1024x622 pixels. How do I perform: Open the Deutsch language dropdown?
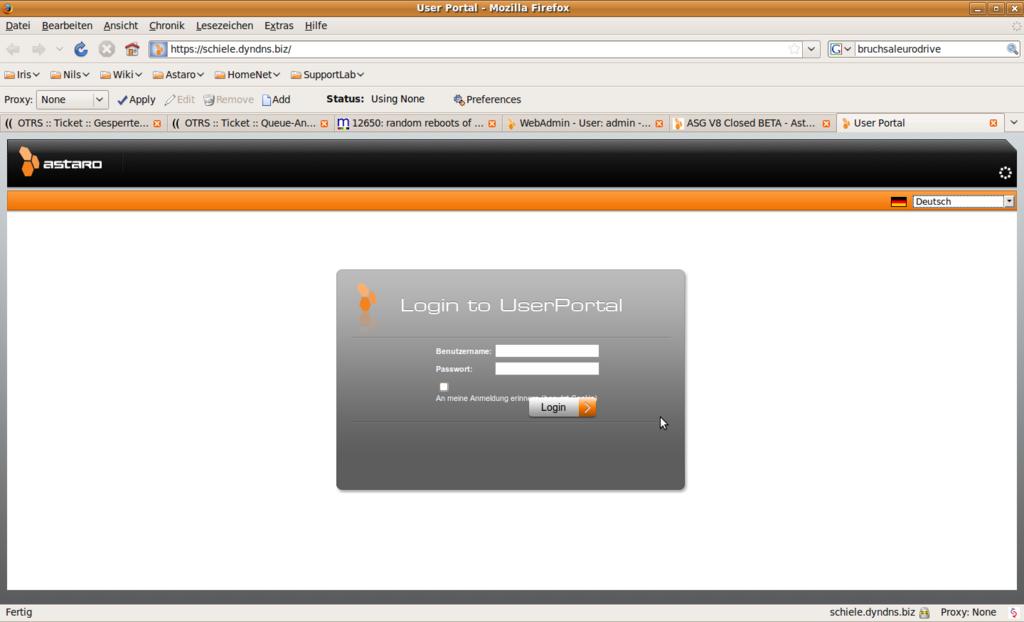click(x=963, y=201)
